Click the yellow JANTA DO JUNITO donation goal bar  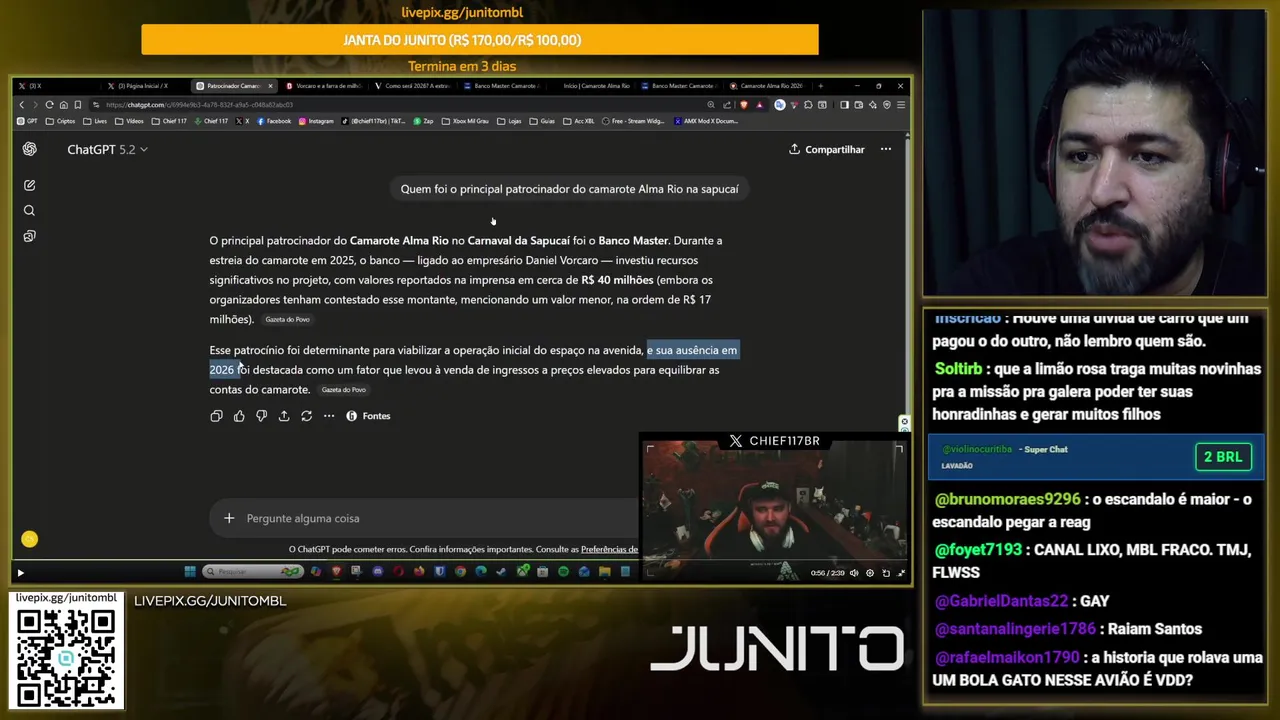(x=480, y=40)
